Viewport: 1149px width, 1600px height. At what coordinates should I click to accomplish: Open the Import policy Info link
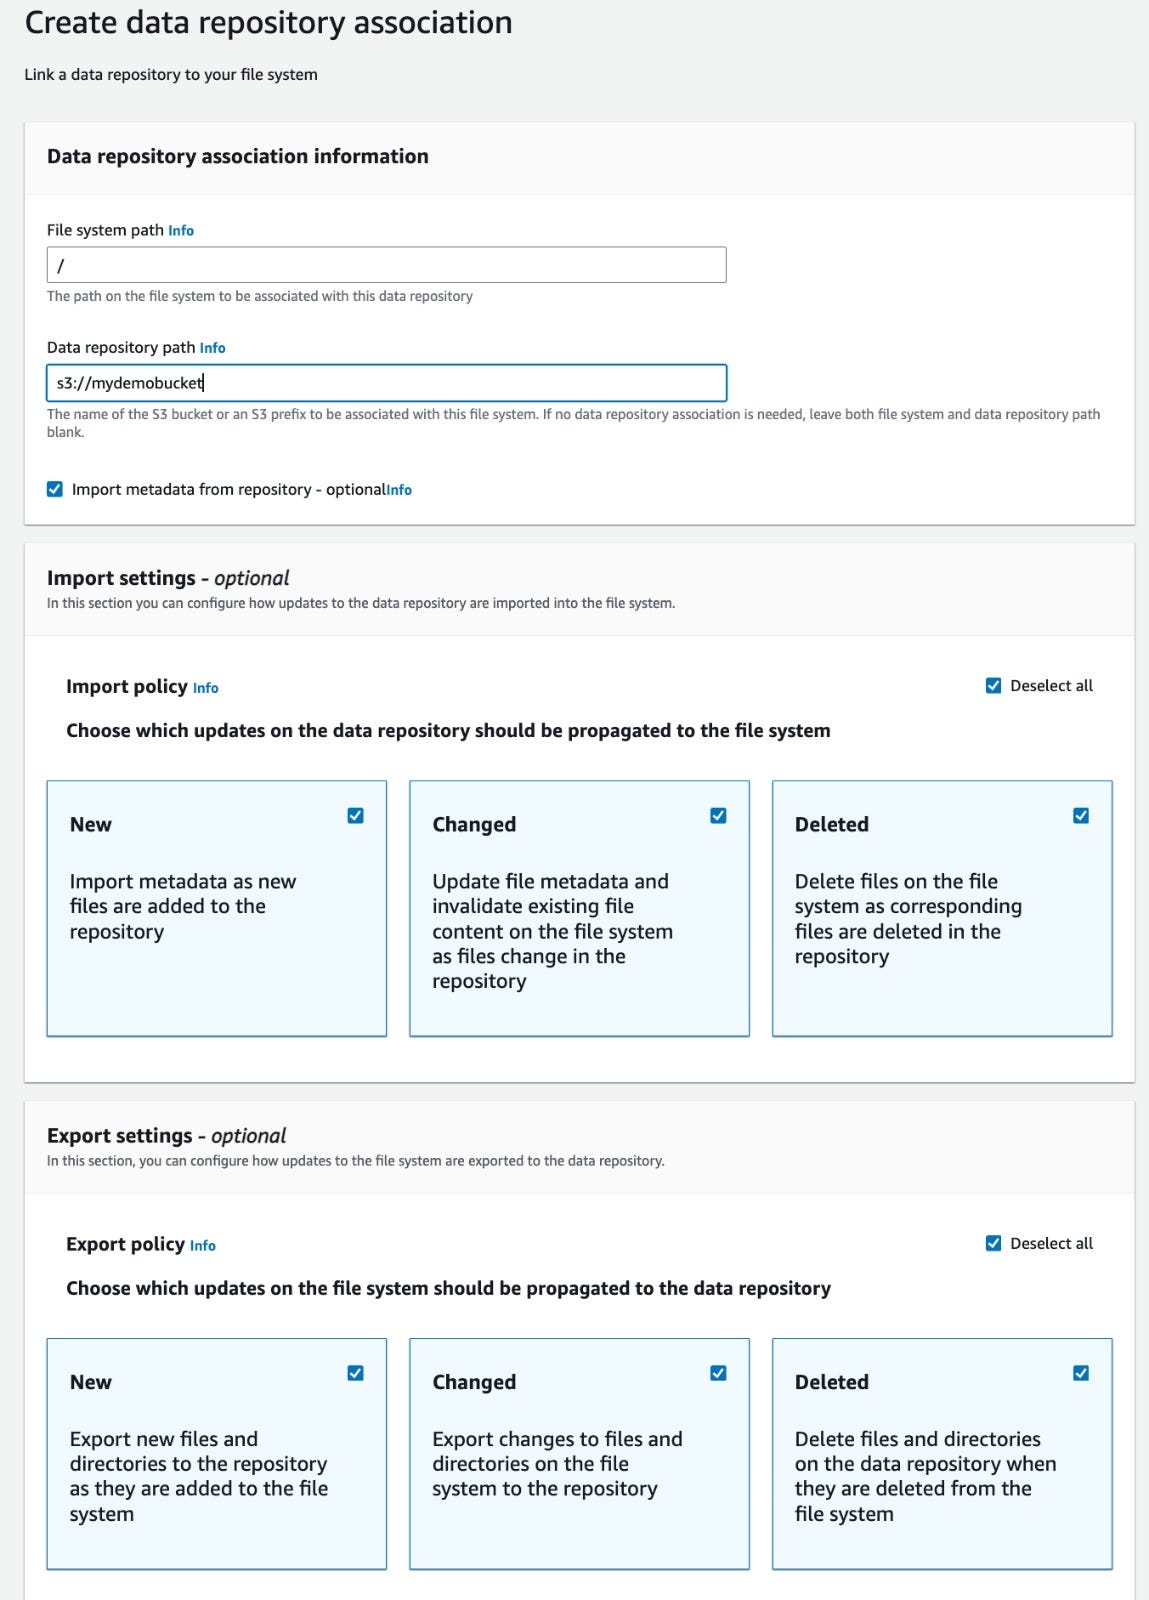(x=206, y=688)
